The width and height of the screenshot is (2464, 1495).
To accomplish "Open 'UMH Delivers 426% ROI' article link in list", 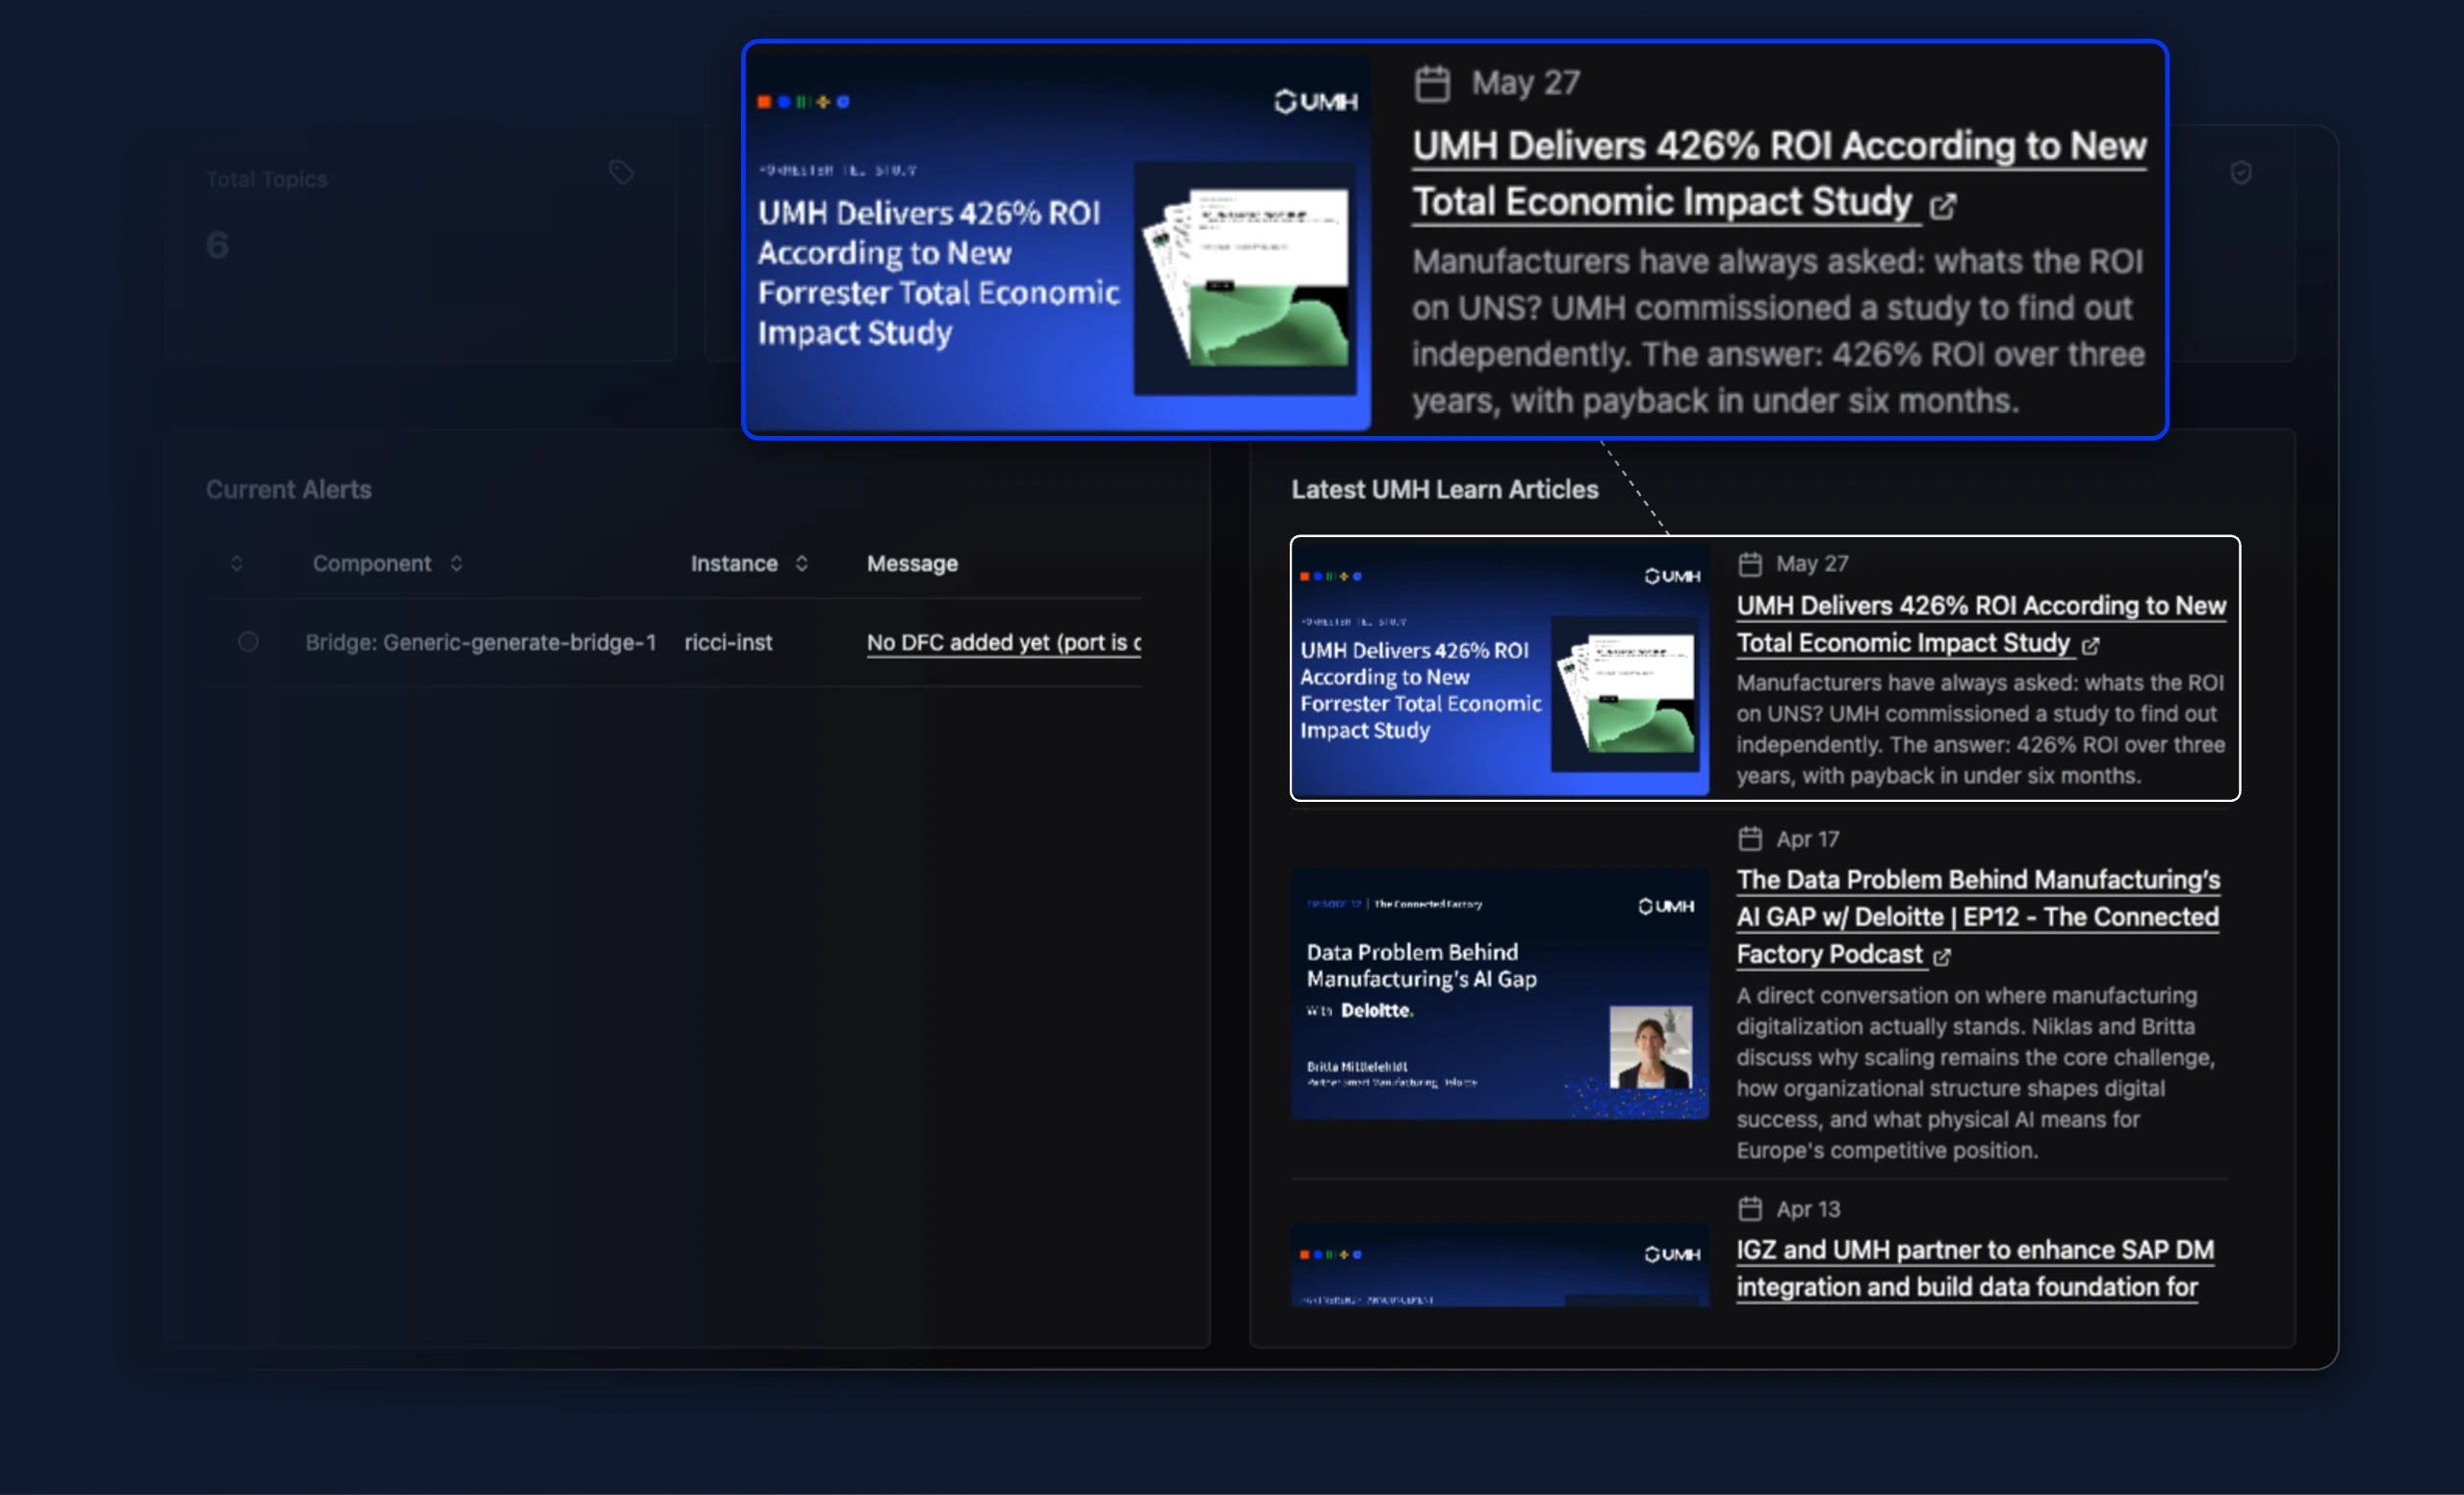I will [x=1981, y=624].
